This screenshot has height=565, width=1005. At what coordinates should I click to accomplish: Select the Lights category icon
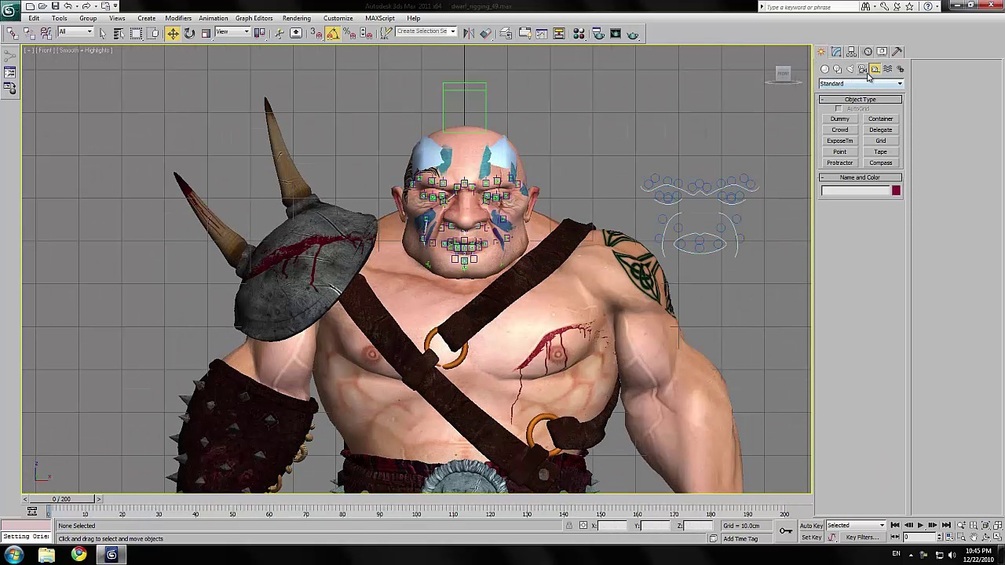[x=850, y=69]
